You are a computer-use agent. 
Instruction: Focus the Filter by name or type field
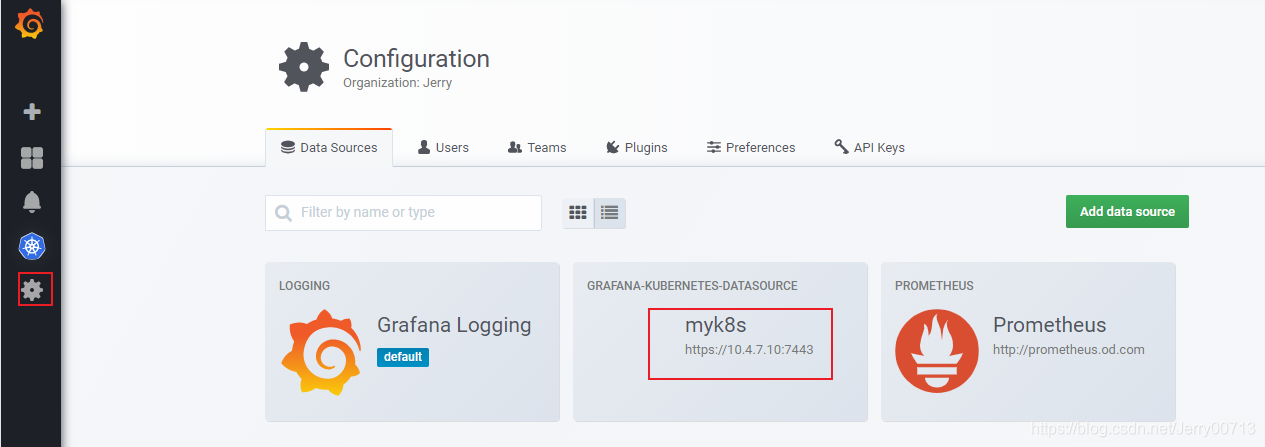(403, 212)
